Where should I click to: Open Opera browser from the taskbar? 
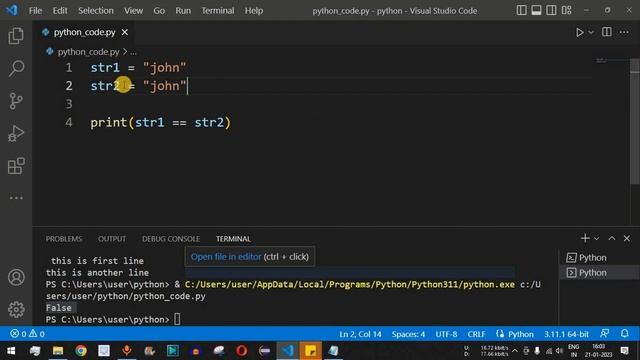pyautogui.click(x=242, y=351)
